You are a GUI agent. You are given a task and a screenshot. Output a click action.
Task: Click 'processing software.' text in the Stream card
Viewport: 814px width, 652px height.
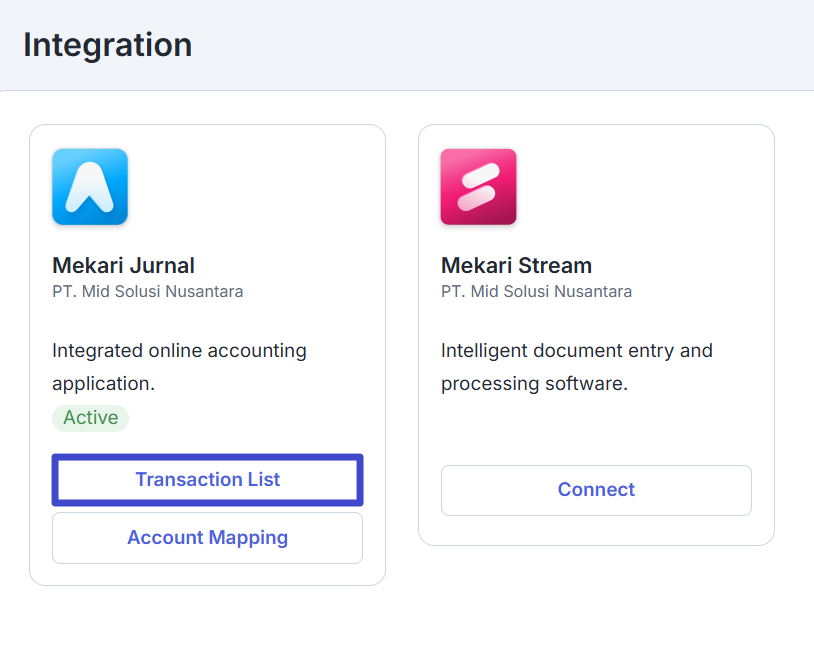tap(534, 384)
